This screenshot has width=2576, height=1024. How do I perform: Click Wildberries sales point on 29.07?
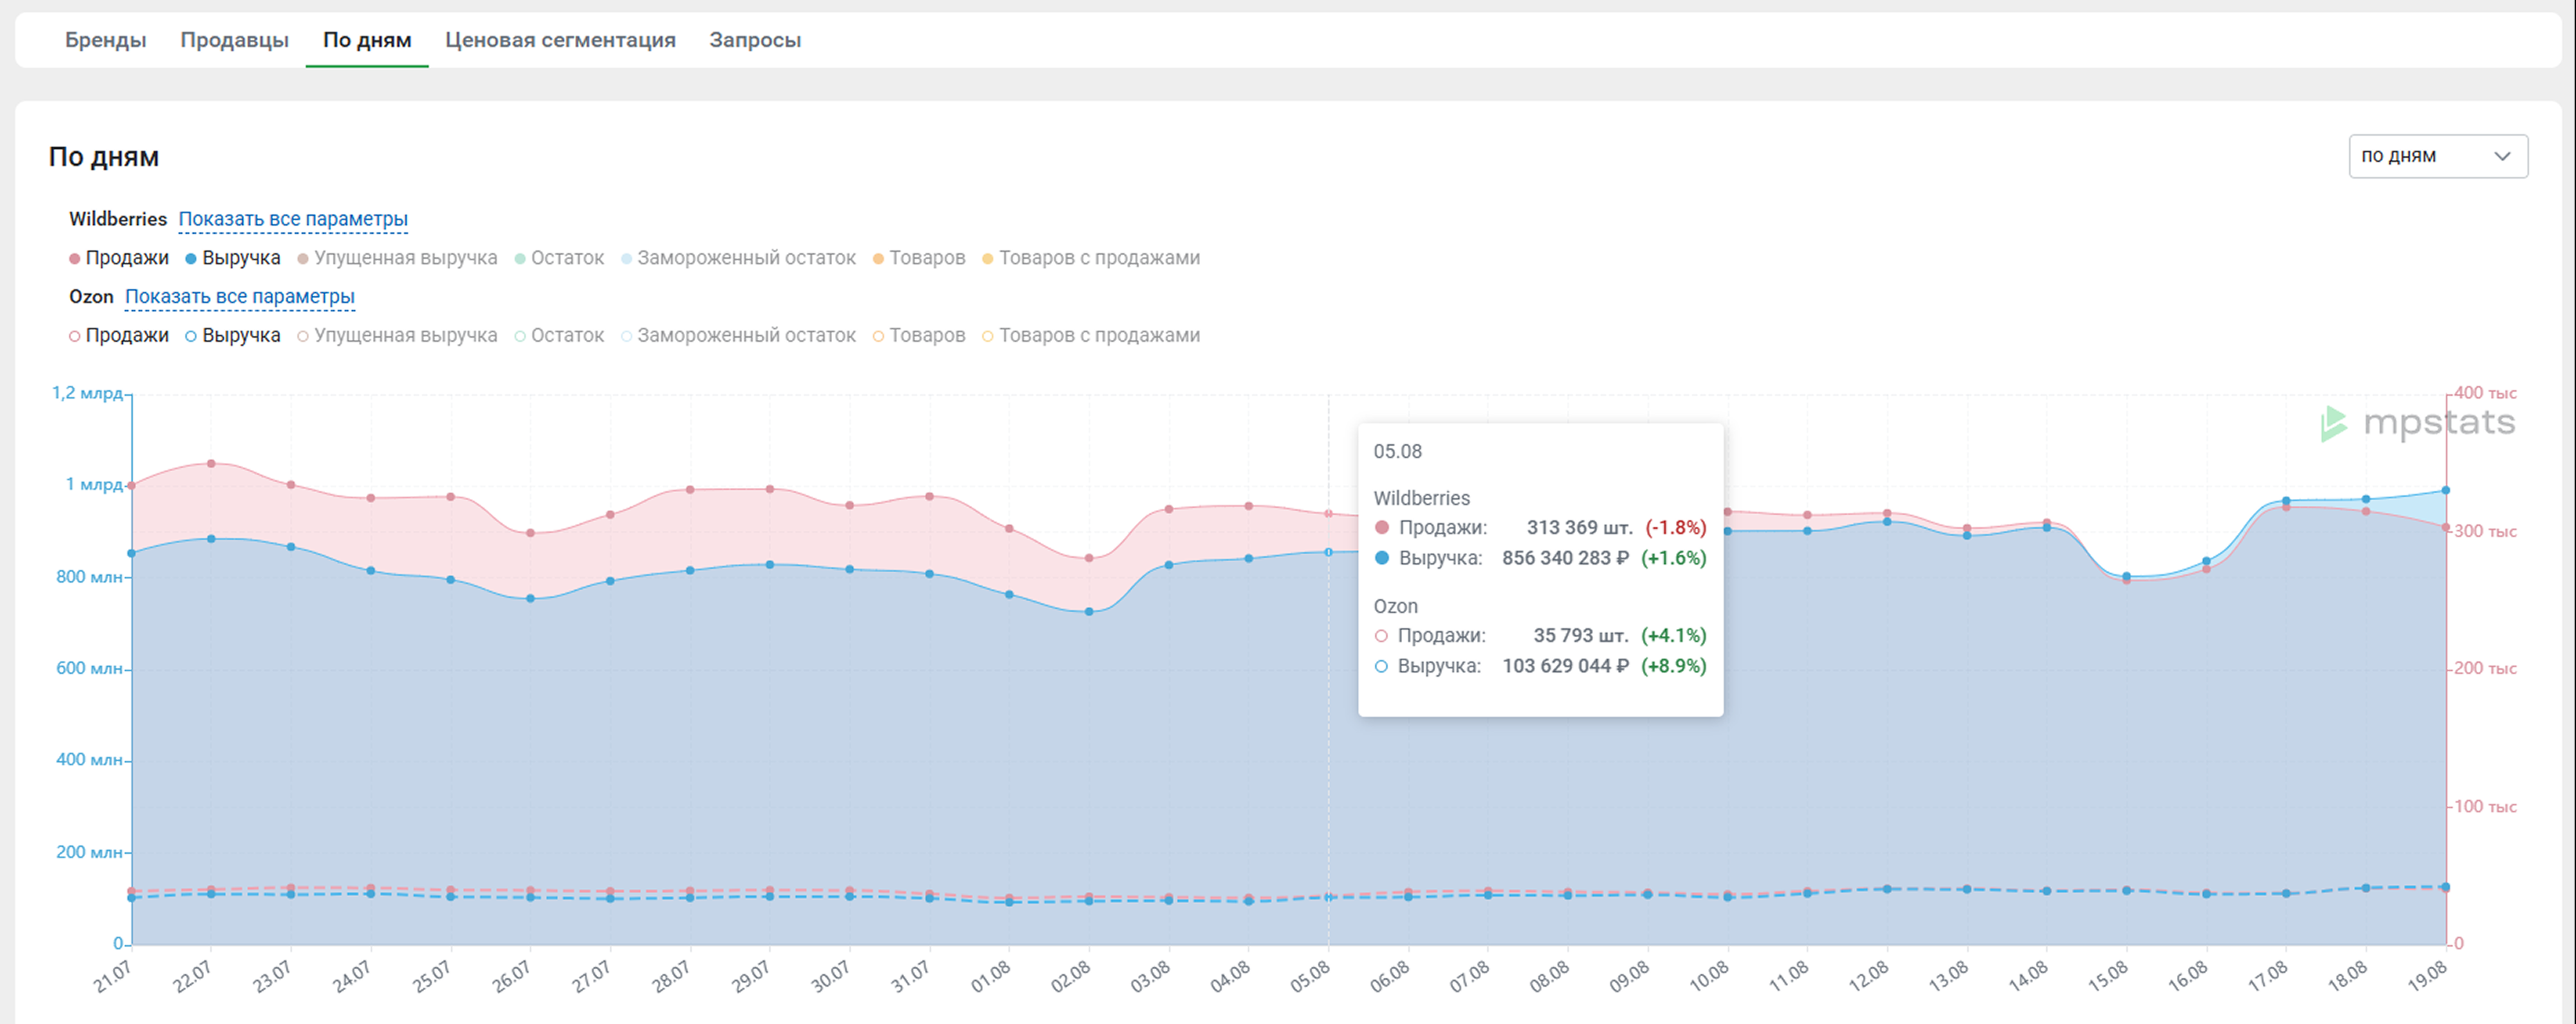pyautogui.click(x=769, y=489)
